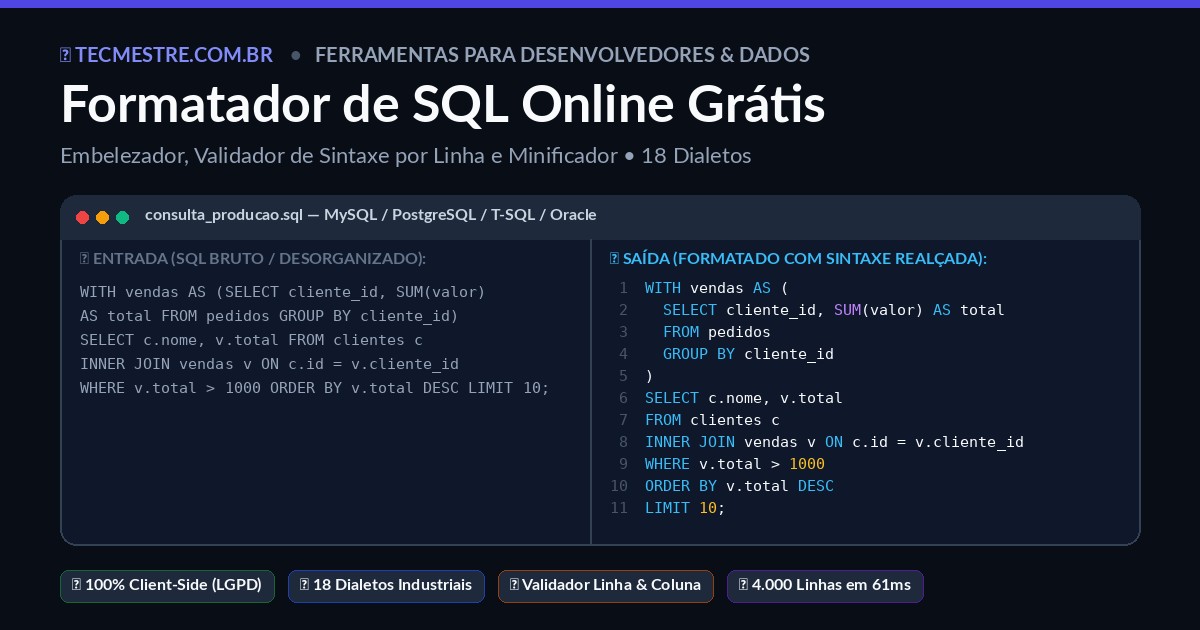The image size is (1200, 630).
Task: Click input line starting 'WHERE v.total > 1000 ORDER BY'
Action: coord(315,388)
